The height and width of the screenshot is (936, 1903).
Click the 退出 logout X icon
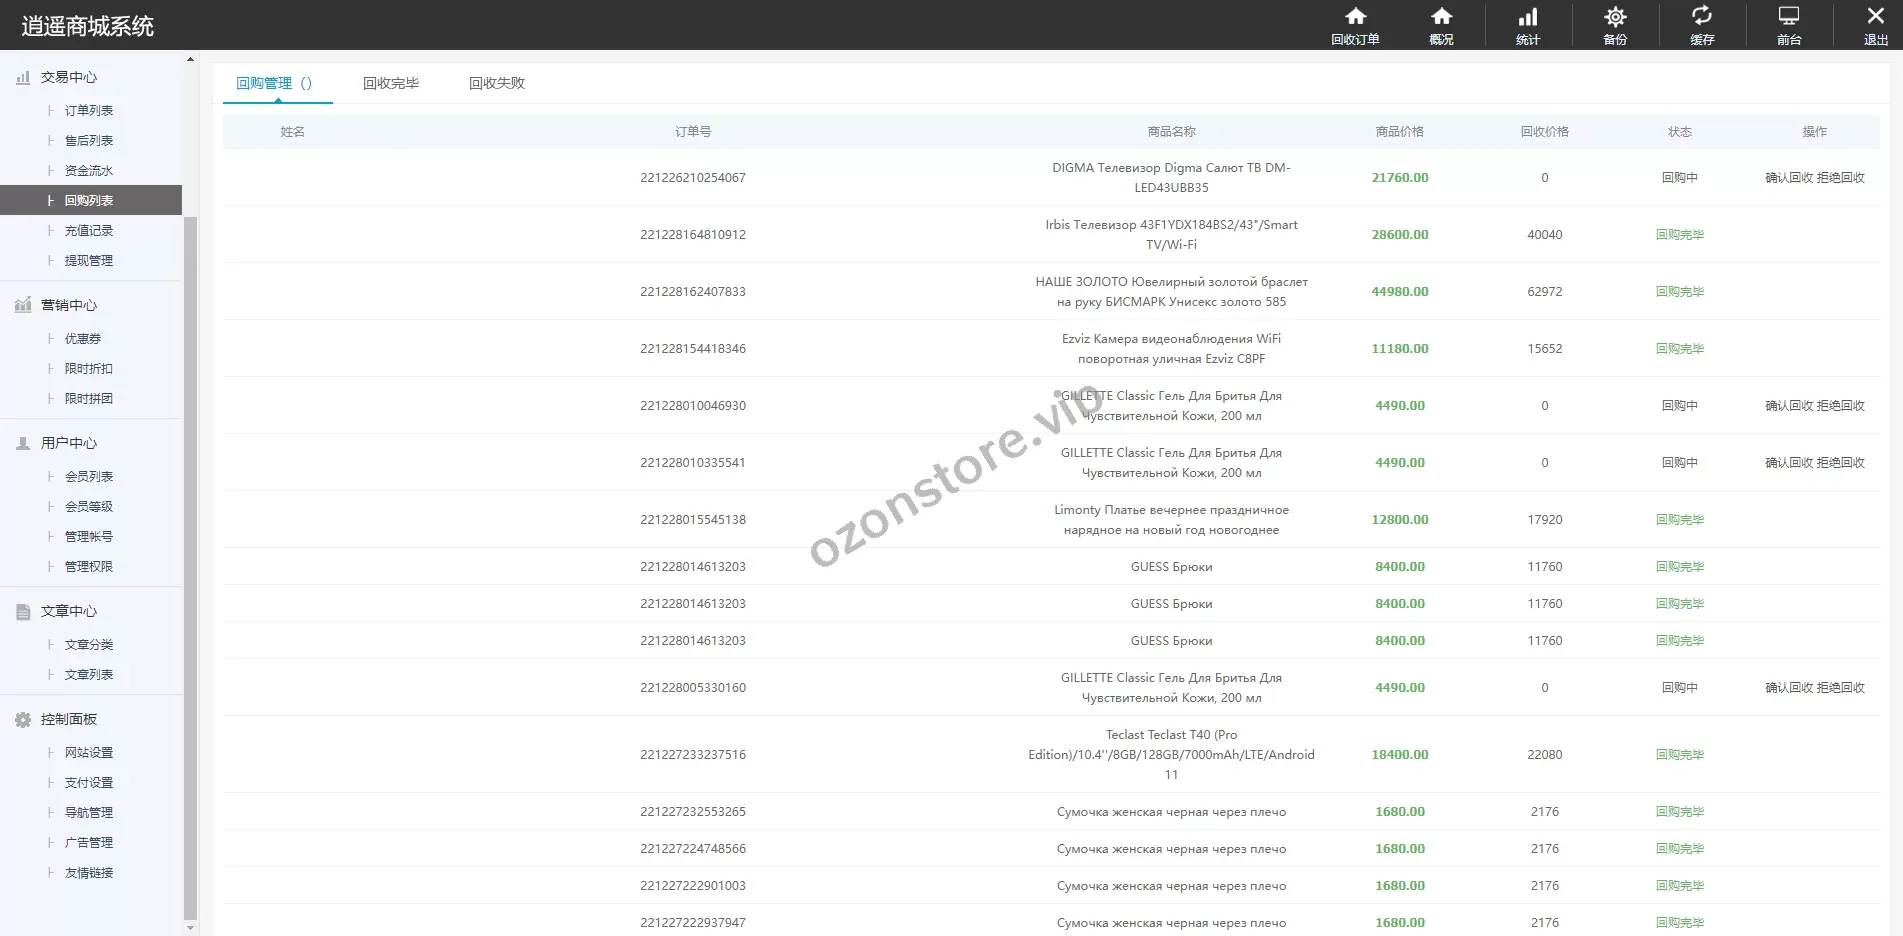[x=1875, y=16]
